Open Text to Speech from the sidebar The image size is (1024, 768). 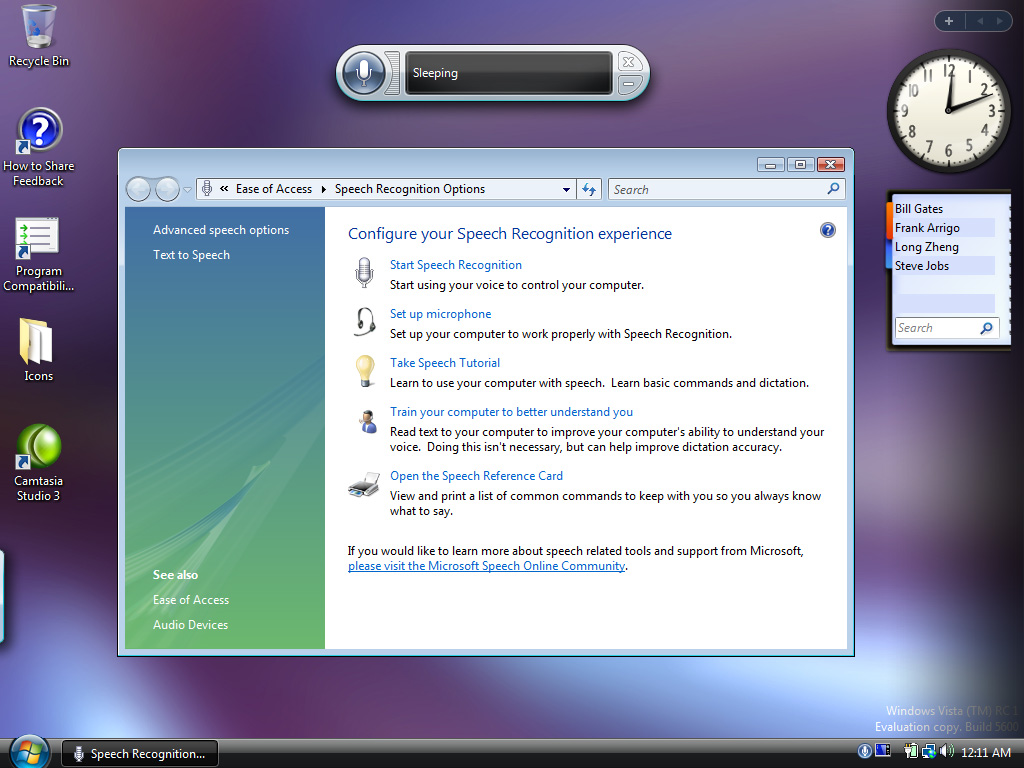pyautogui.click(x=190, y=254)
